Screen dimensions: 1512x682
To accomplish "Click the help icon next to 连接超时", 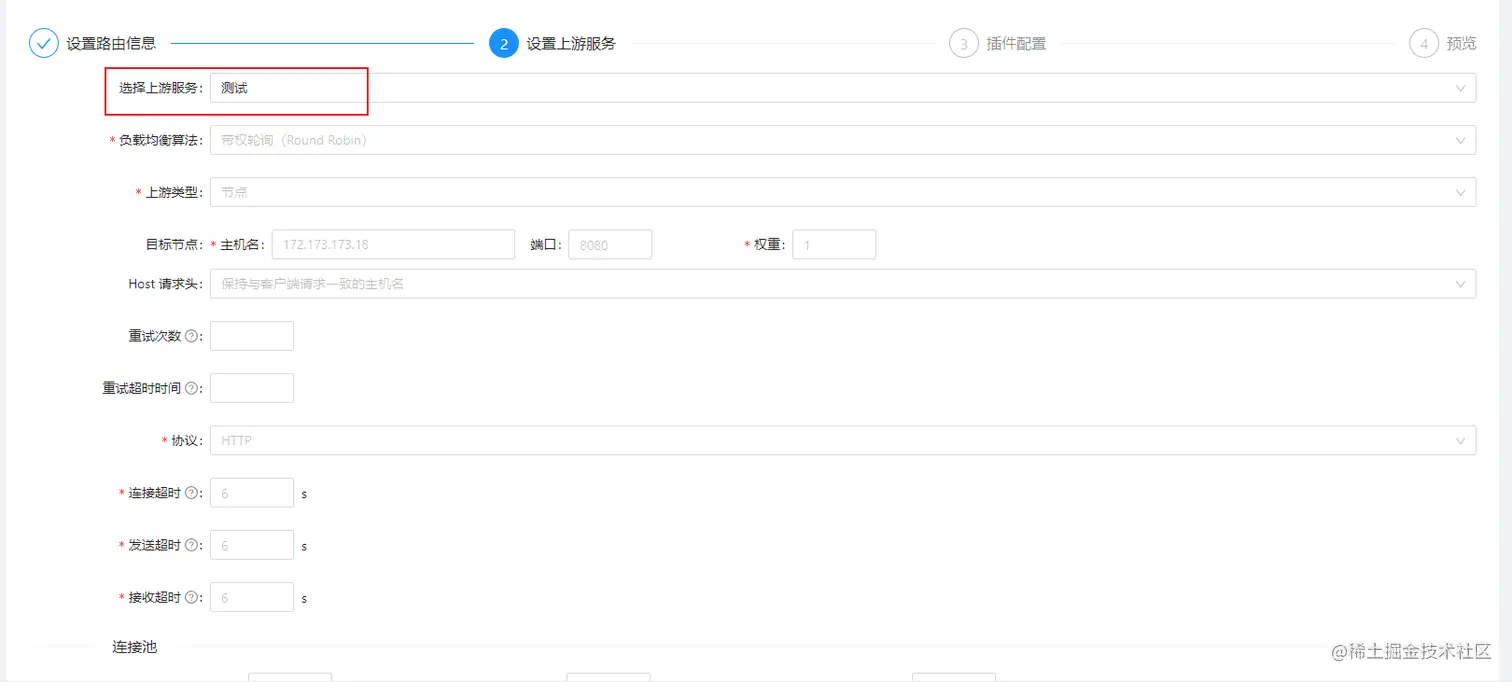I will (192, 493).
